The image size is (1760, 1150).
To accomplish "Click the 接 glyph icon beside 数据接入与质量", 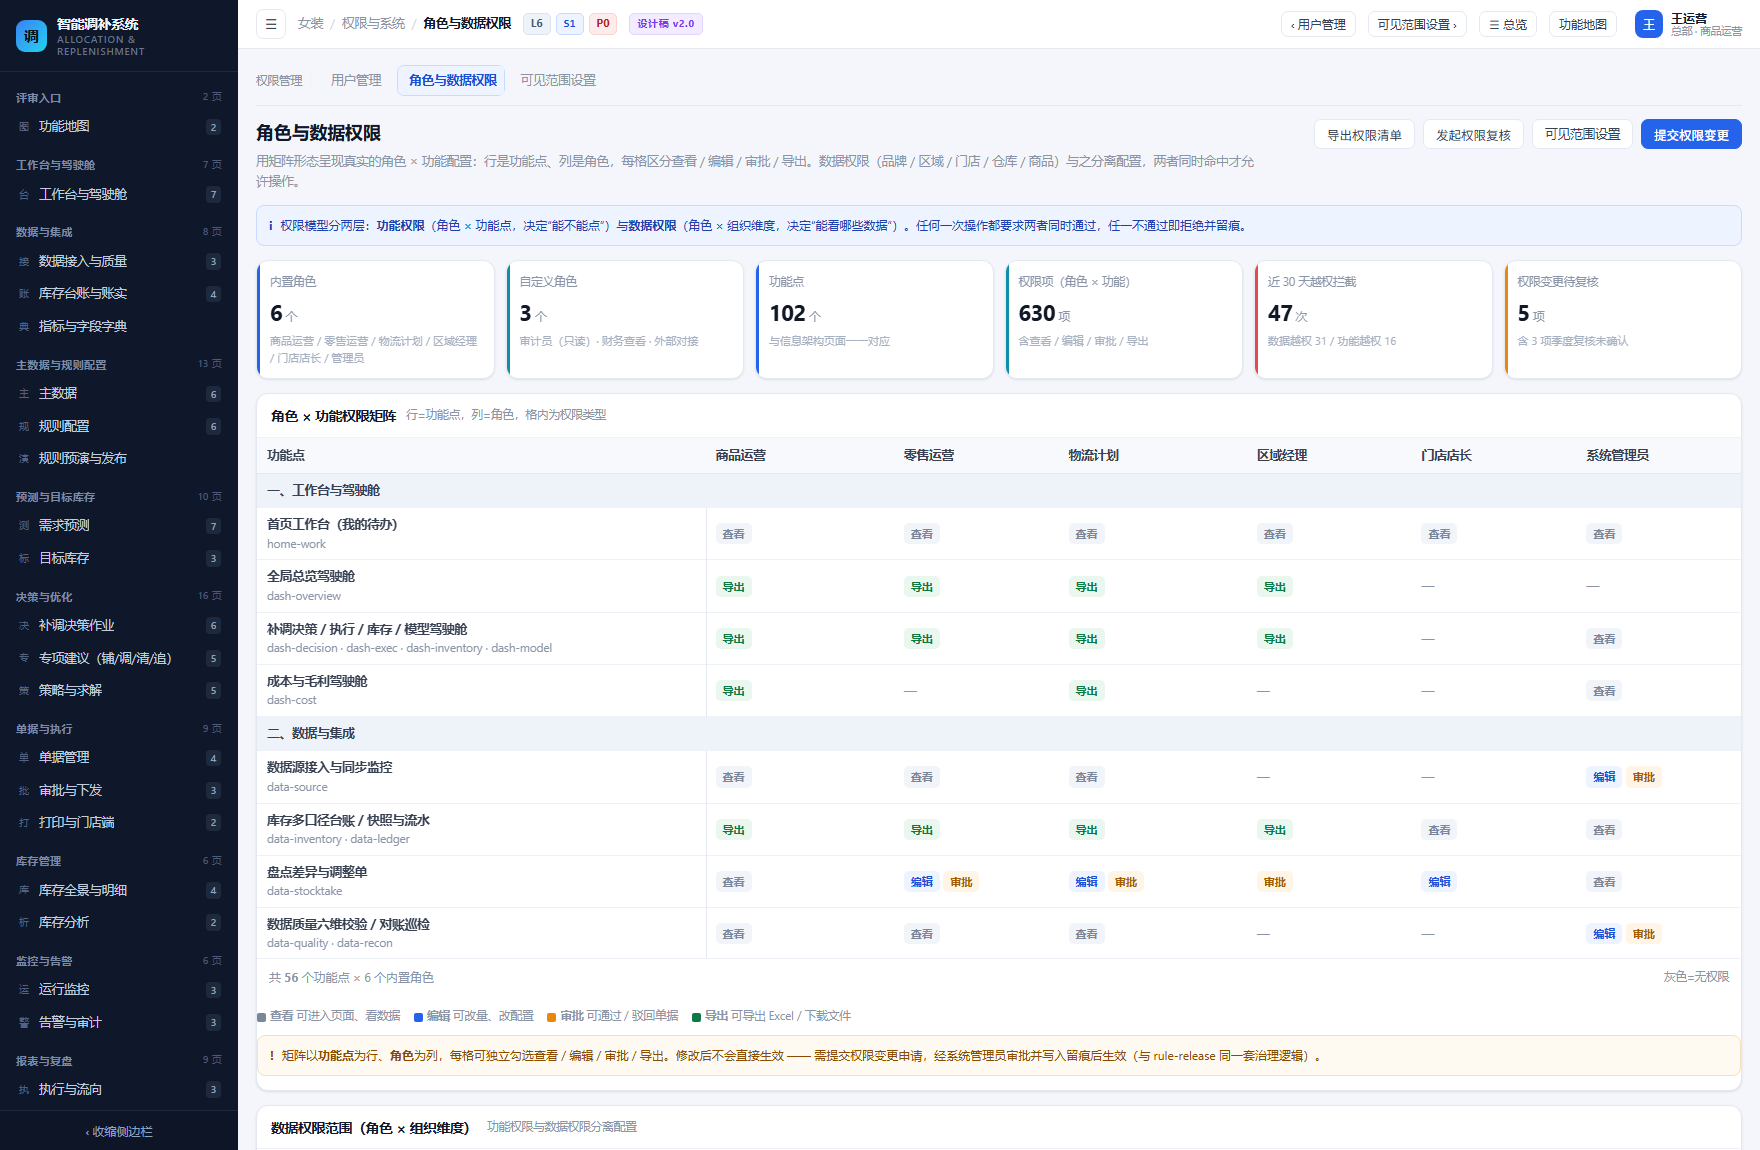I will pos(24,262).
